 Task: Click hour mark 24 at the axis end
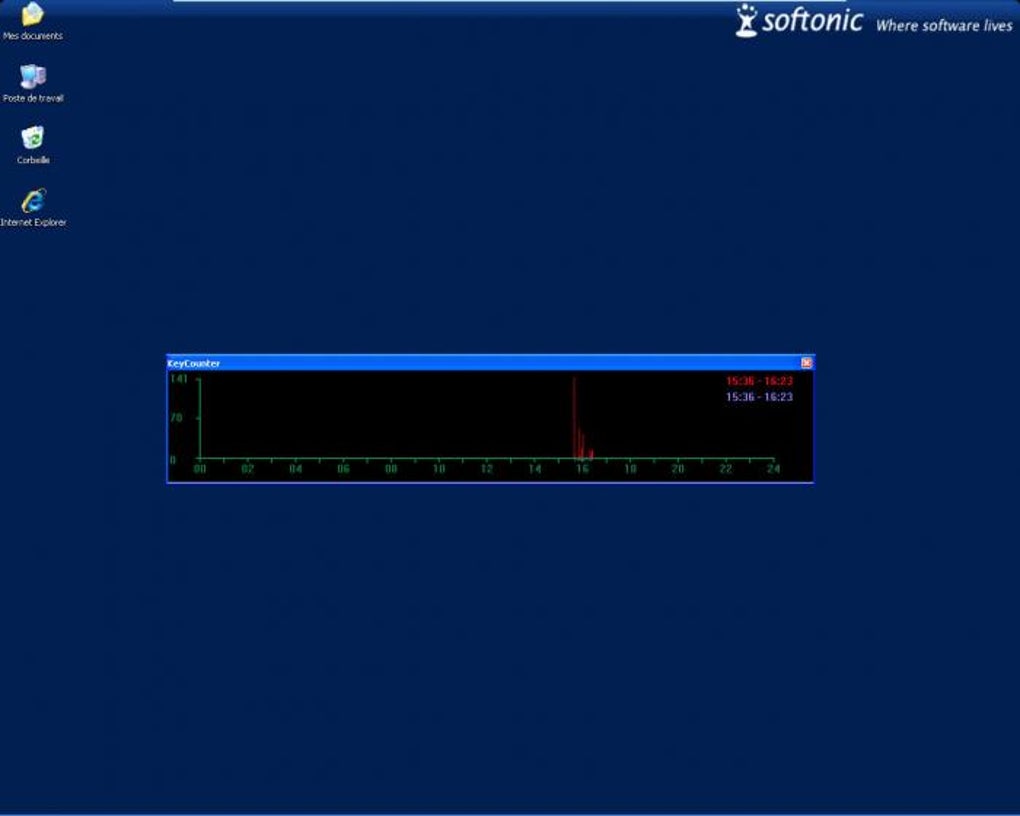click(x=773, y=469)
